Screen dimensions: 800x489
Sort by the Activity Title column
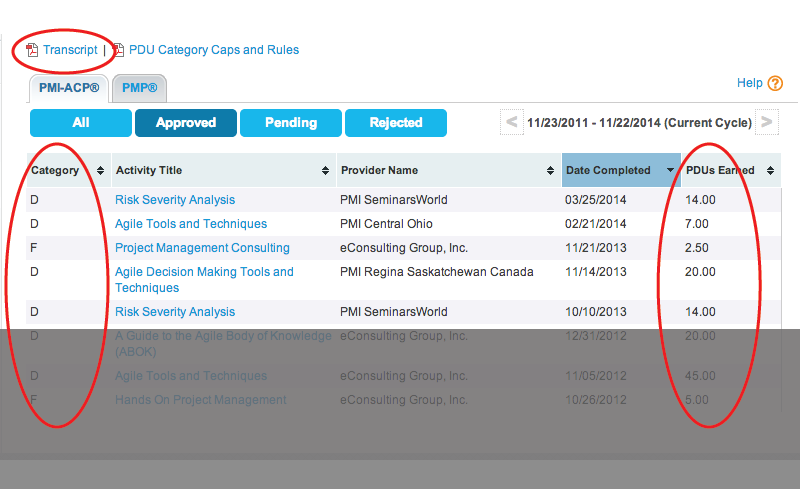tap(223, 170)
